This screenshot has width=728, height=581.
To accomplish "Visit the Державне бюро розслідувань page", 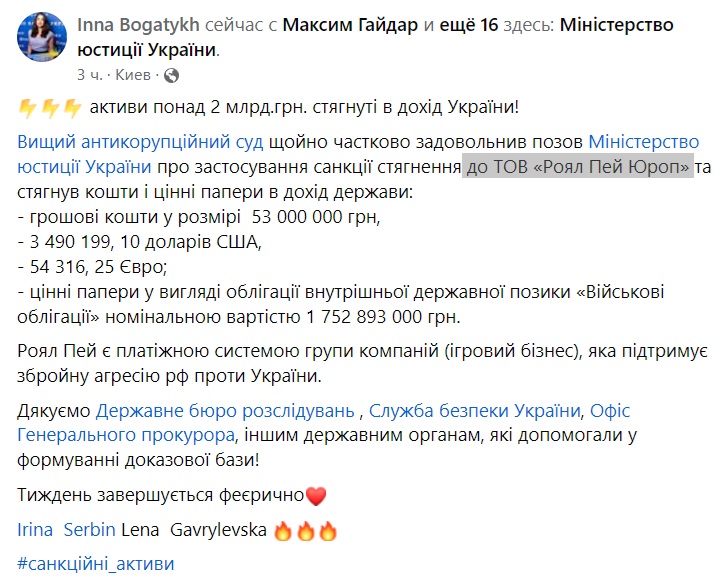I will tap(225, 410).
